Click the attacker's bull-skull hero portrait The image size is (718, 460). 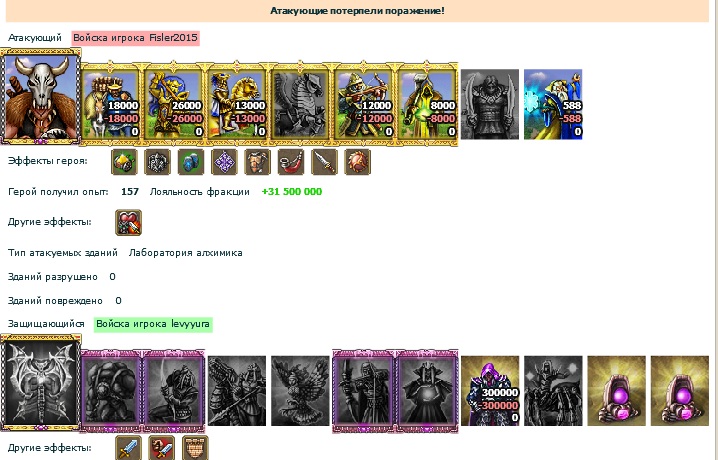41,96
